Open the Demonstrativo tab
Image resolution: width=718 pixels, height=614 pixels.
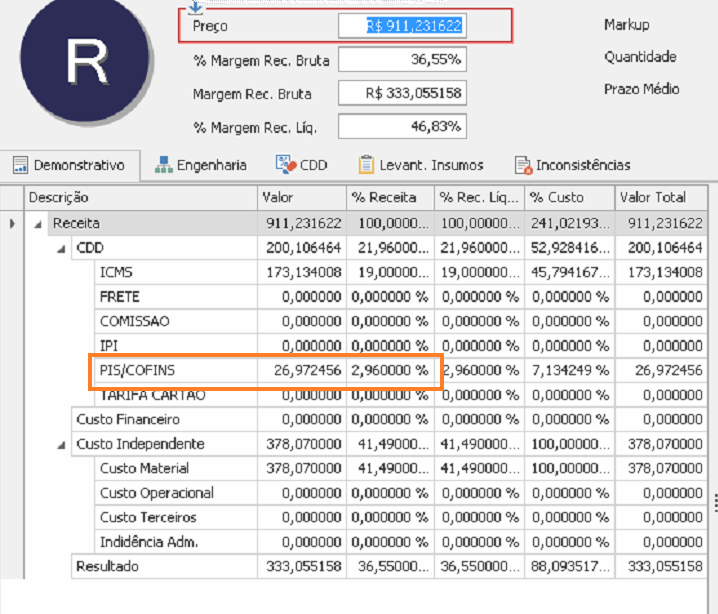(x=70, y=165)
